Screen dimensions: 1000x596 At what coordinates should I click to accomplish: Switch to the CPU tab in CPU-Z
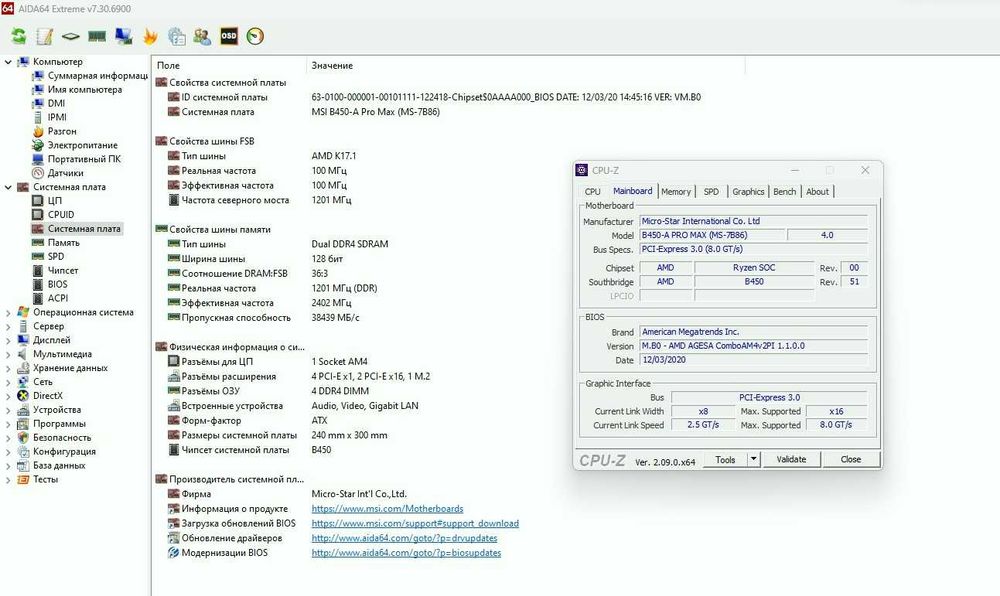coord(592,192)
